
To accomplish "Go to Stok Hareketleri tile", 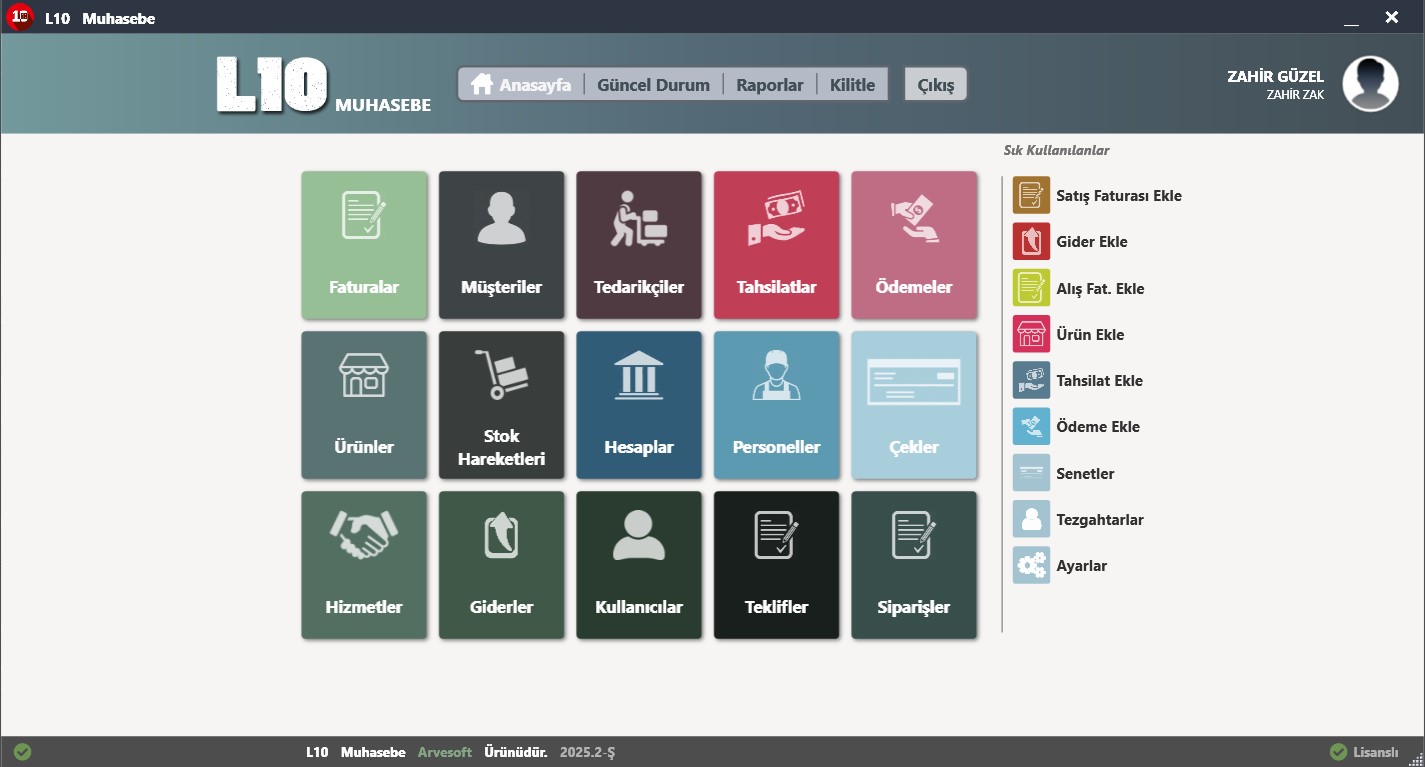I will click(501, 405).
